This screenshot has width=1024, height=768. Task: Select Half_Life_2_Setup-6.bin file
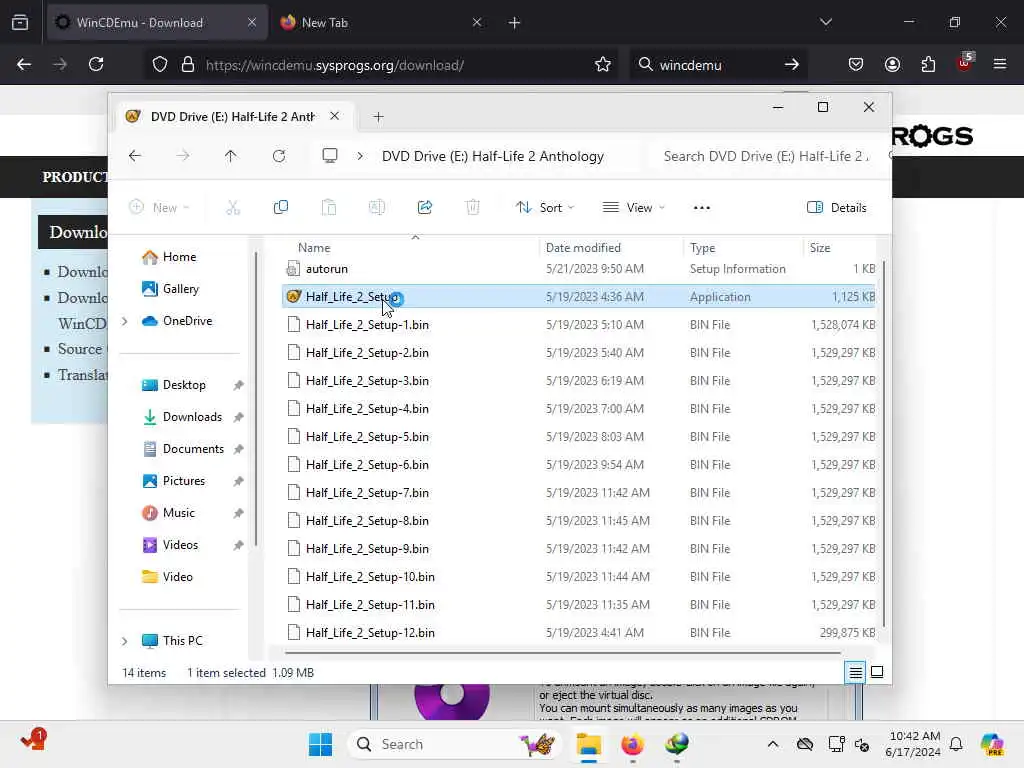(579, 464)
